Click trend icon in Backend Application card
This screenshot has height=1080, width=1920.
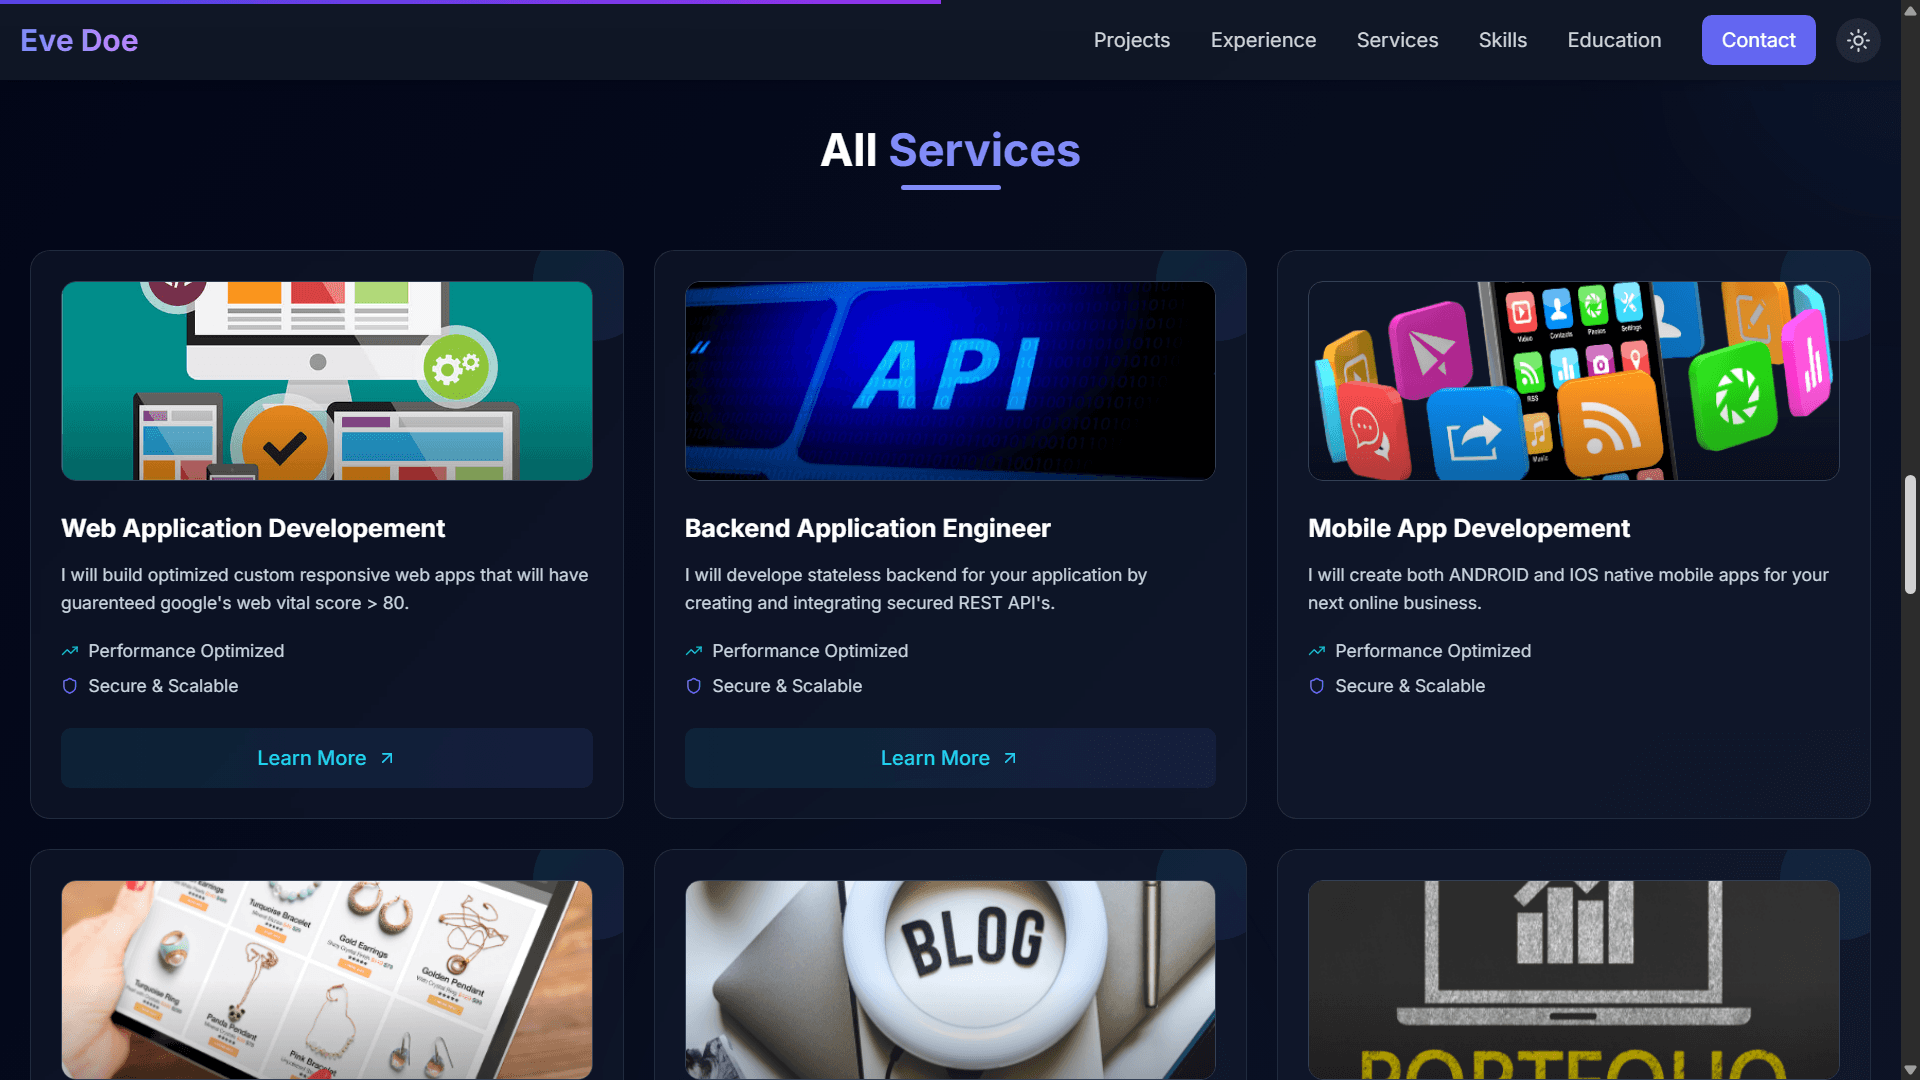(694, 651)
